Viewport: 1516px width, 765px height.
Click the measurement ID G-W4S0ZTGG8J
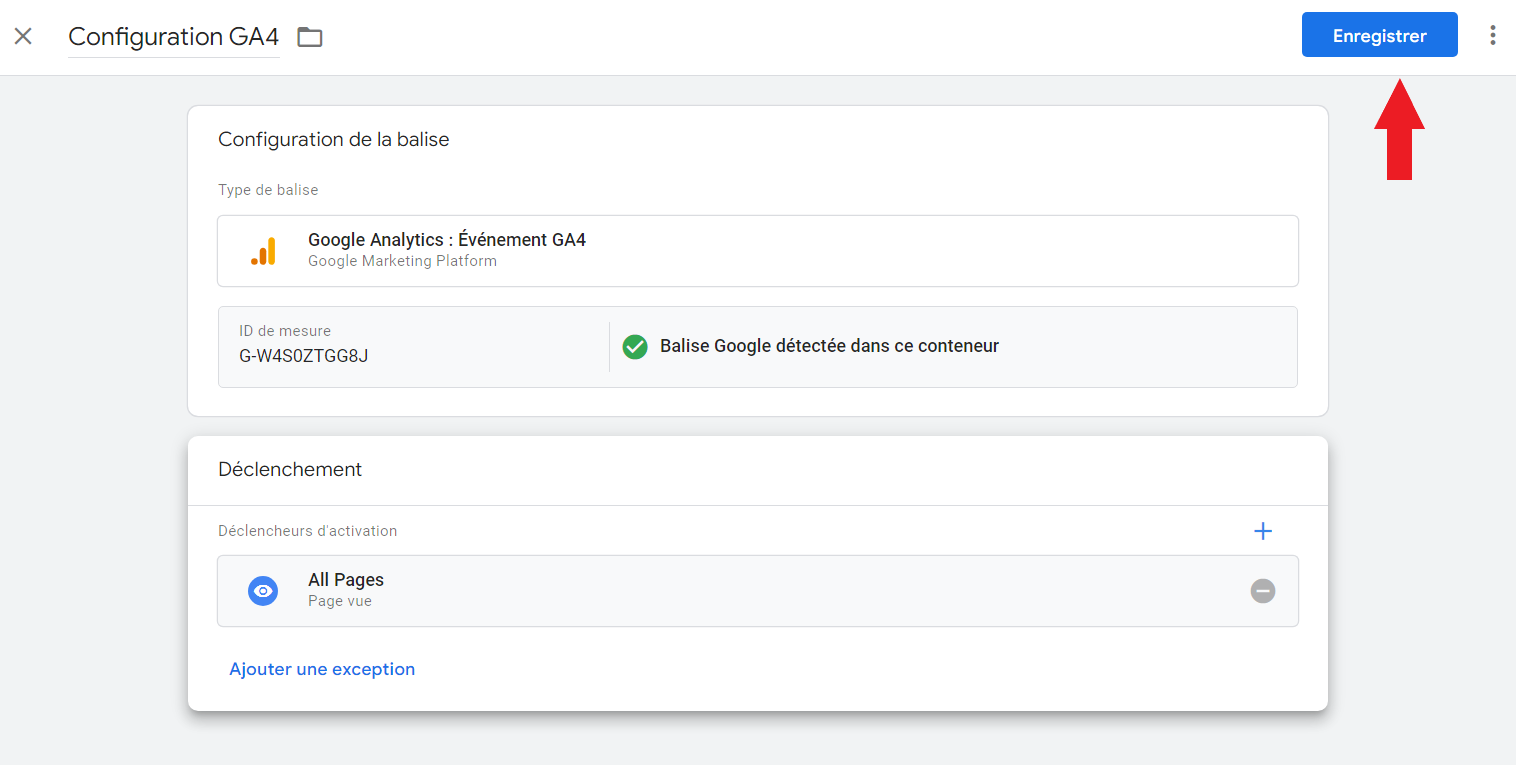click(x=303, y=356)
